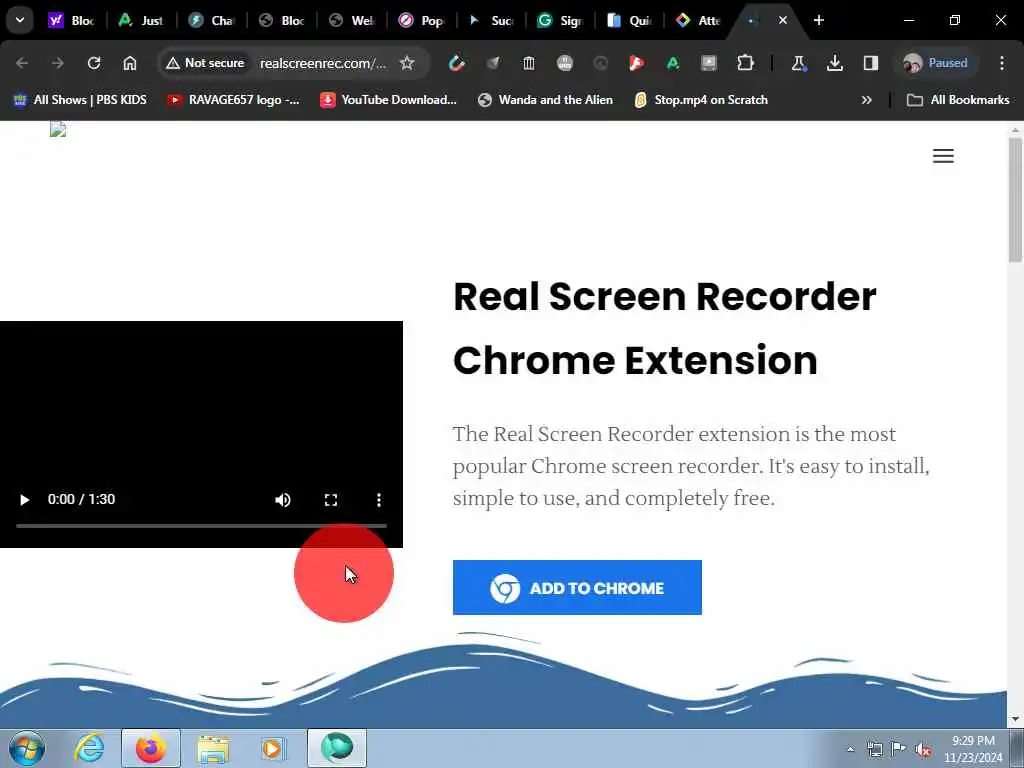Switch to the 'Pop' tab
1024x768 pixels.
pyautogui.click(x=421, y=20)
